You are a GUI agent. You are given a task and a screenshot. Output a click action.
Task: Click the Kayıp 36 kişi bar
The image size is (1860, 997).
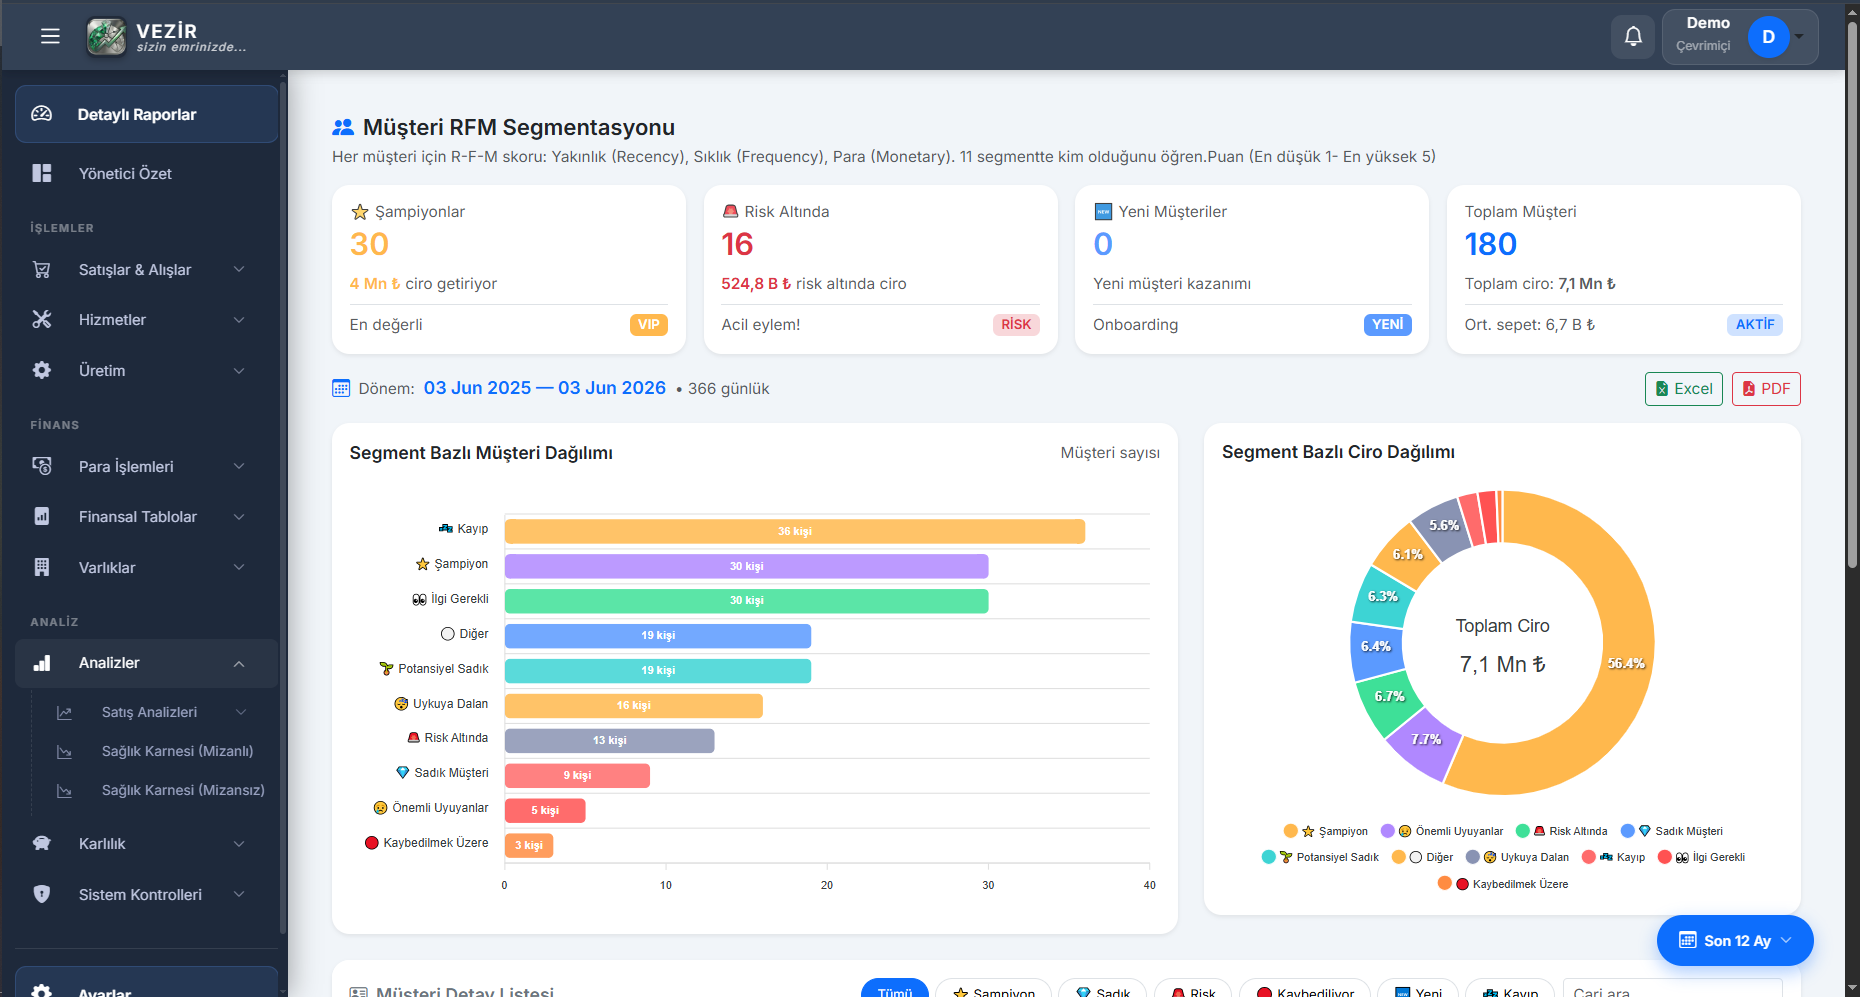(795, 531)
